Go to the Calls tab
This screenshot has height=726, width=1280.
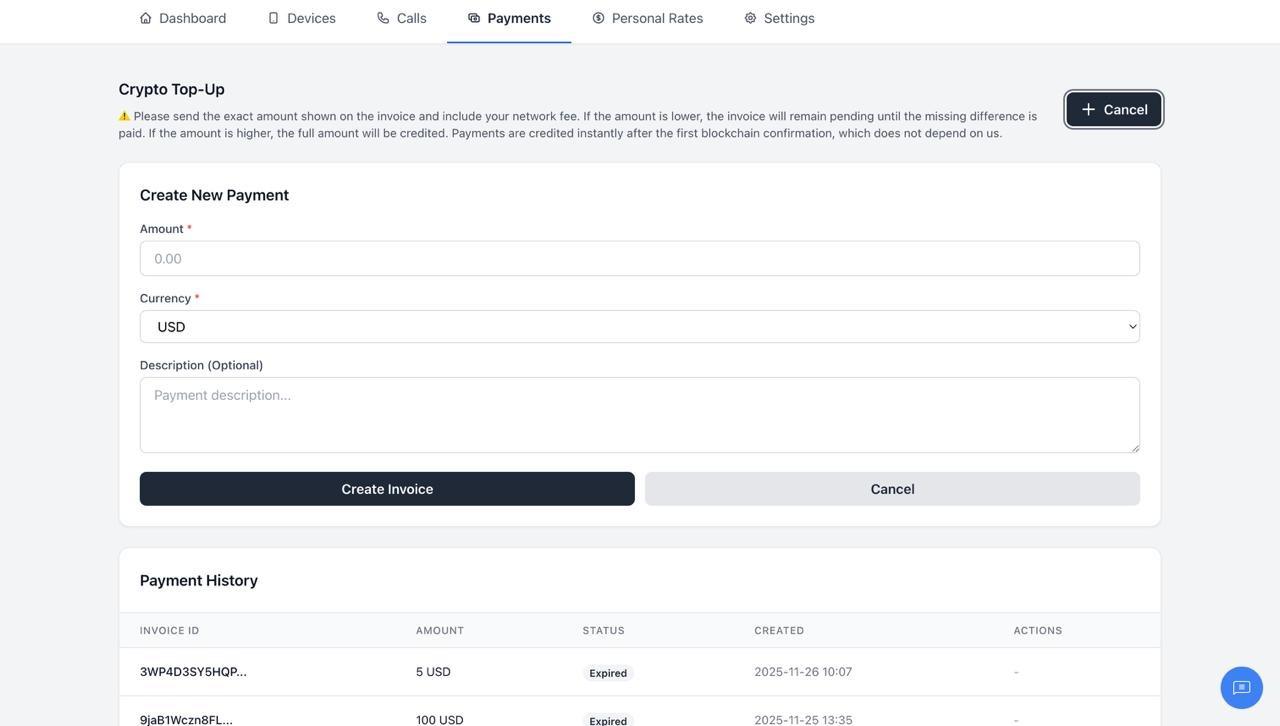(x=411, y=18)
